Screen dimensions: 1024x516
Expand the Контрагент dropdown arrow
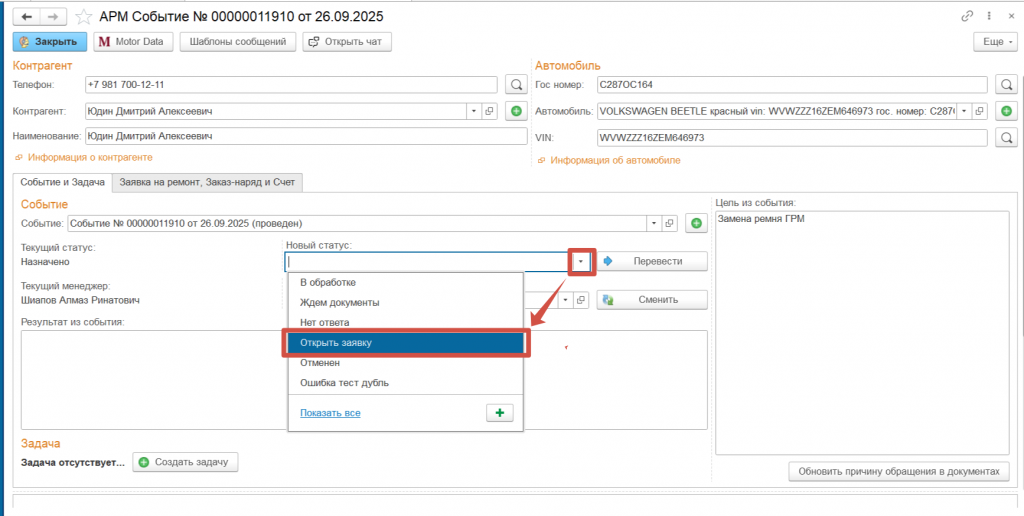click(473, 111)
